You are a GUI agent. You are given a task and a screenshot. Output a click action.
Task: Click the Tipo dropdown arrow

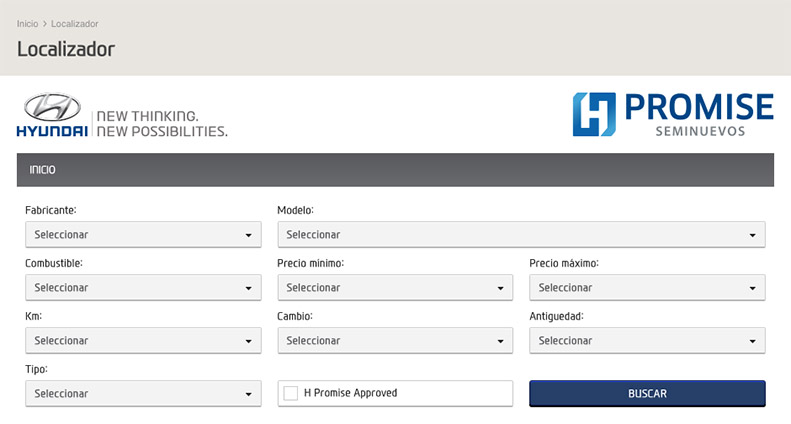(248, 394)
